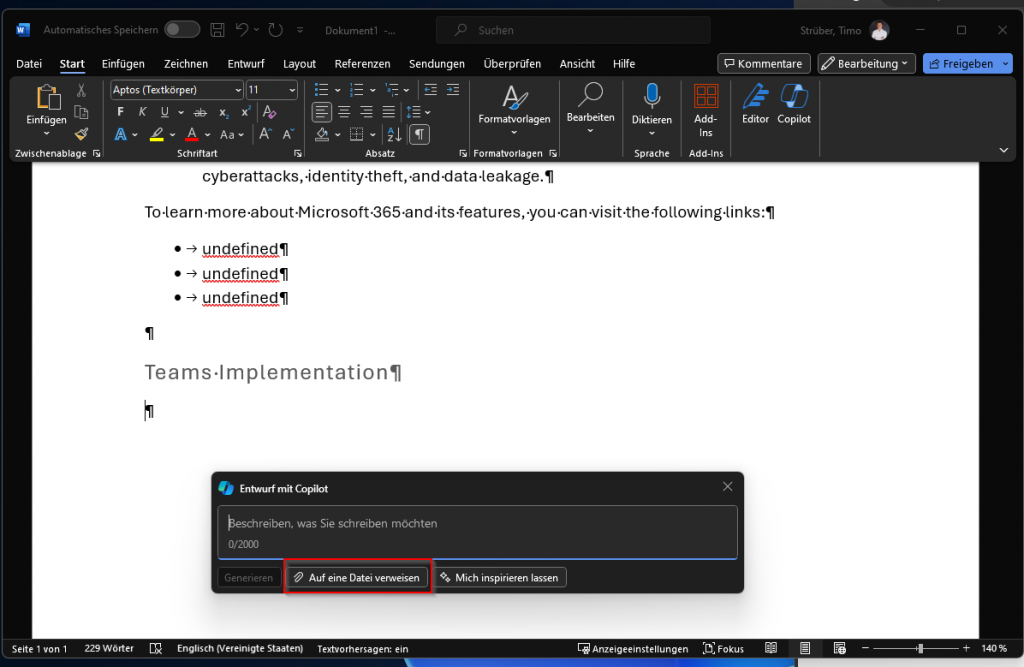Viewport: 1024px width, 667px height.
Task: Switch to the Einfügen ribbon tab
Action: [x=123, y=64]
